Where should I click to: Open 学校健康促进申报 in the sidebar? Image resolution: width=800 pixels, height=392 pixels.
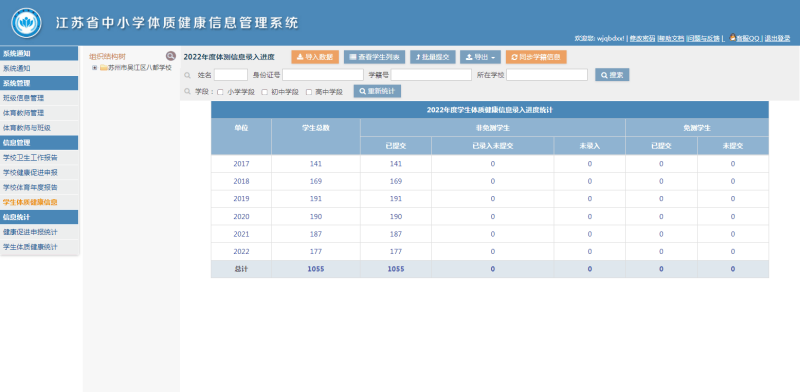coord(39,173)
